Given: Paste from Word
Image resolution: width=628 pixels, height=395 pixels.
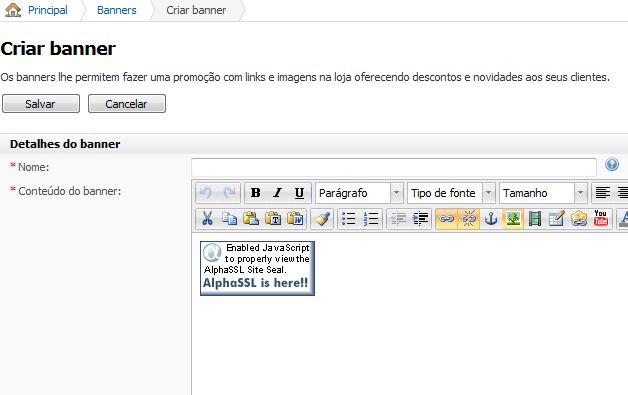Looking at the screenshot, I should (295, 219).
